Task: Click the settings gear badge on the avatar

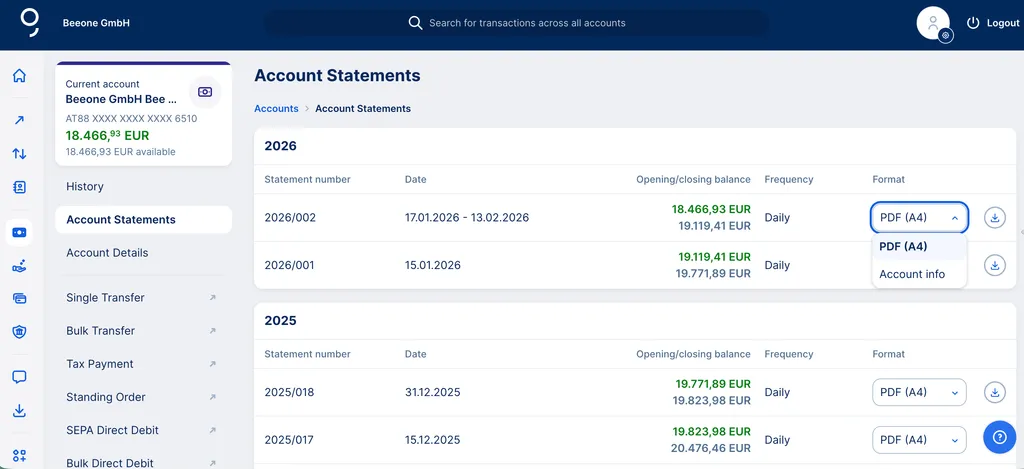Action: [x=945, y=36]
